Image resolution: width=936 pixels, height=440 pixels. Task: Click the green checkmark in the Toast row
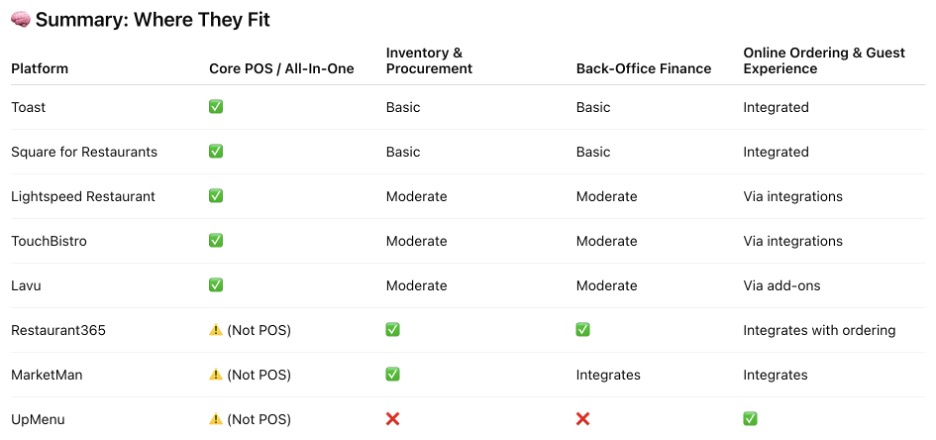click(216, 107)
